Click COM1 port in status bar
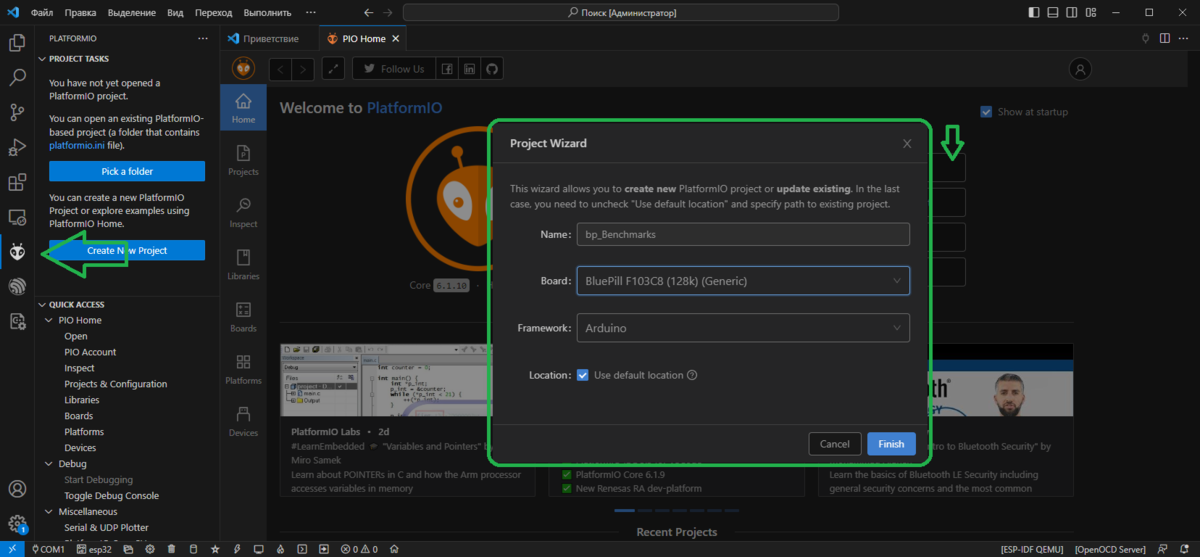 point(47,549)
